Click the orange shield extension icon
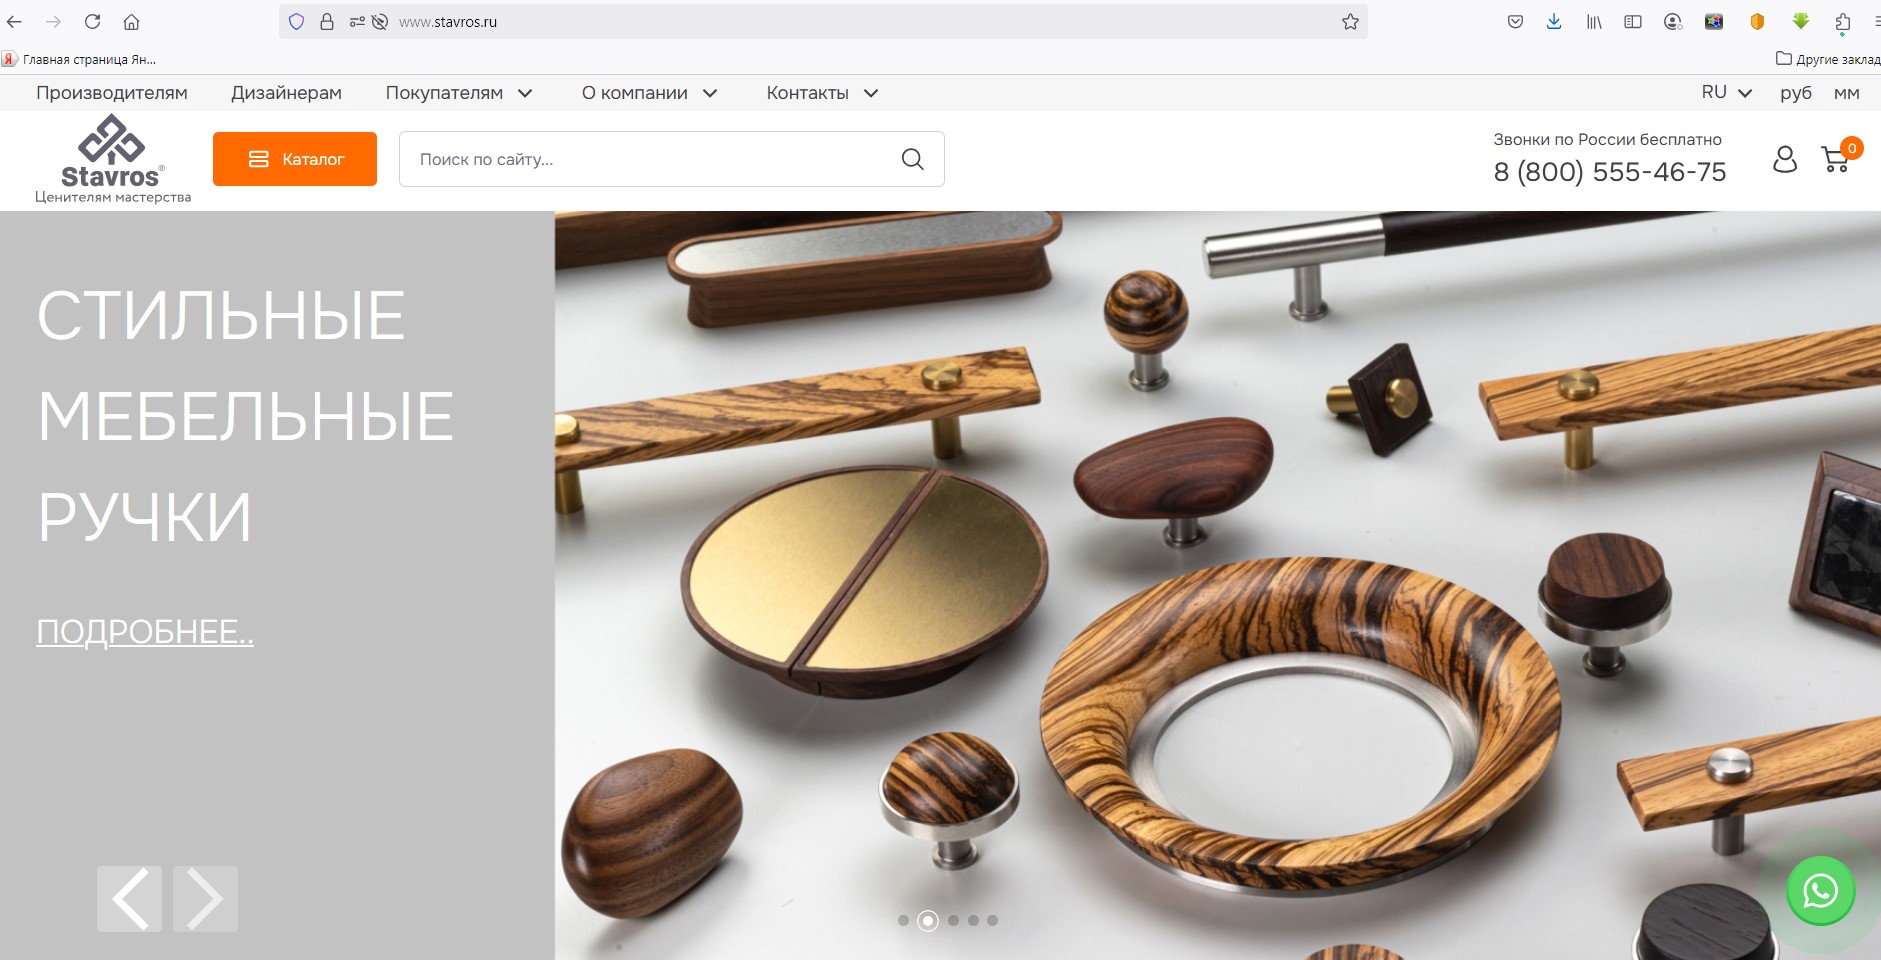The image size is (1881, 960). pos(1757,22)
